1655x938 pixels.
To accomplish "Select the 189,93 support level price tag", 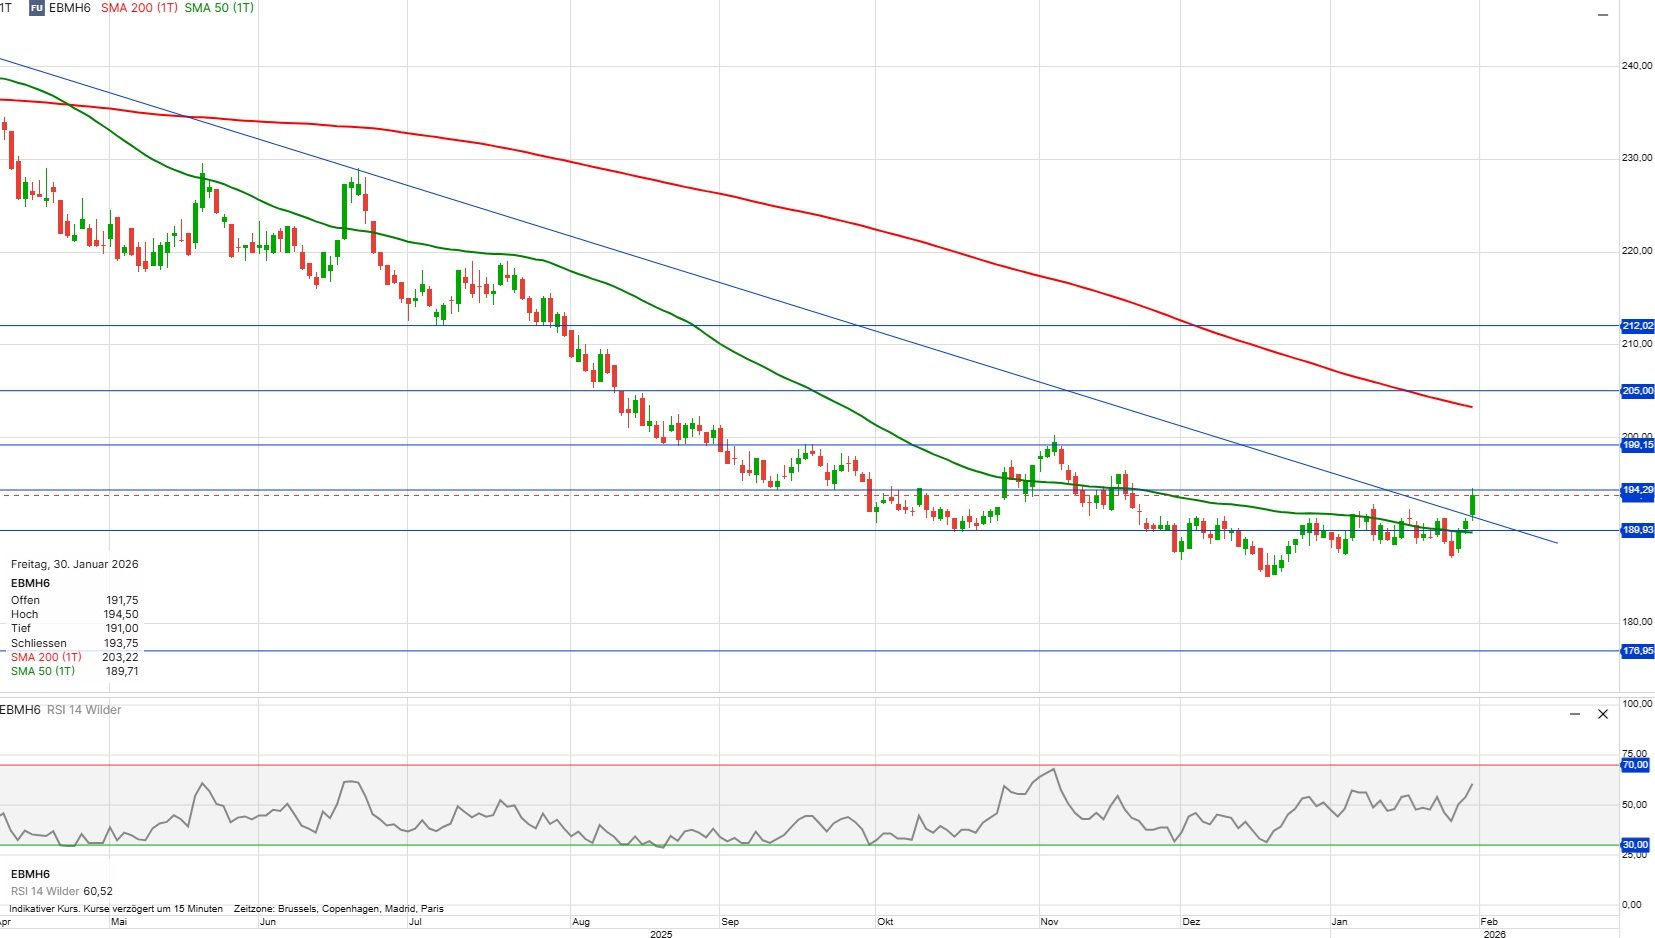I will coord(1637,530).
